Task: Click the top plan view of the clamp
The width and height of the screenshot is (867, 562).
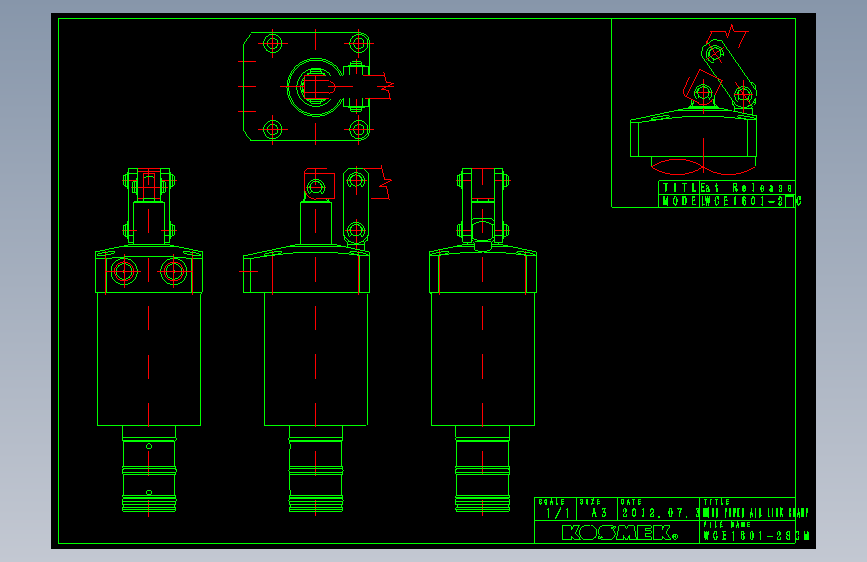Action: tap(316, 86)
